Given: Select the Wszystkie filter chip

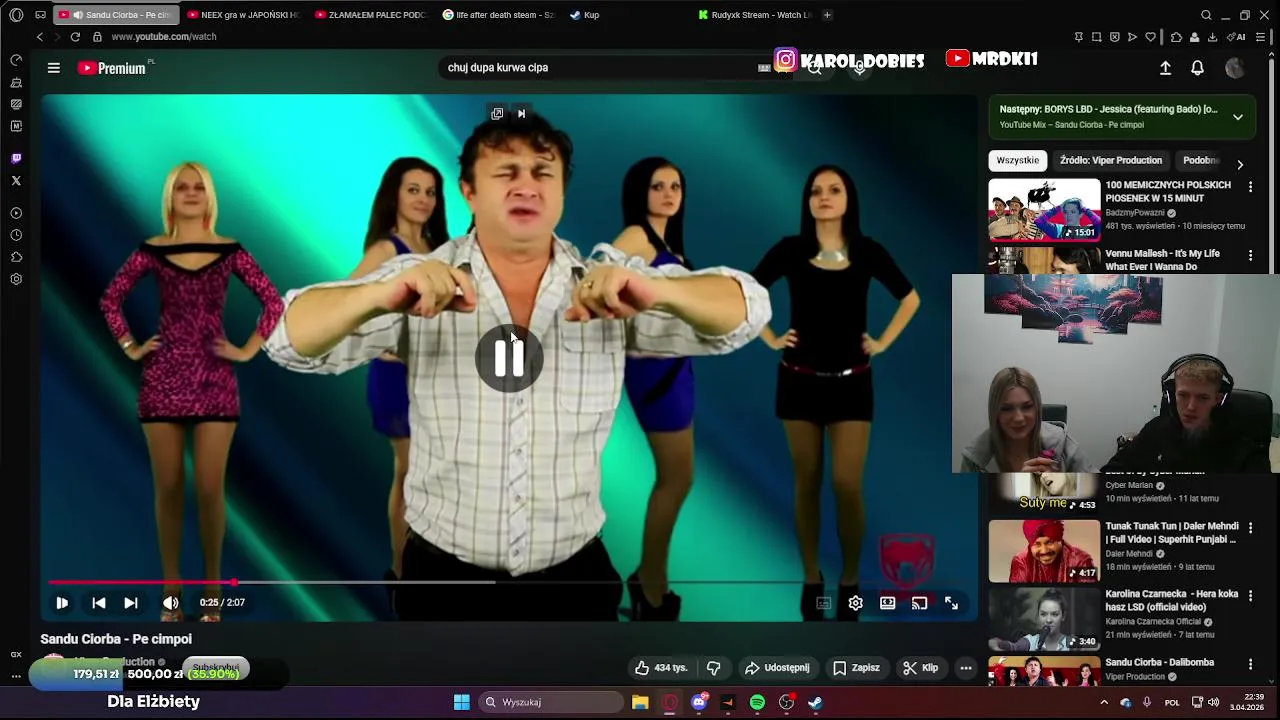Looking at the screenshot, I should (1017, 160).
